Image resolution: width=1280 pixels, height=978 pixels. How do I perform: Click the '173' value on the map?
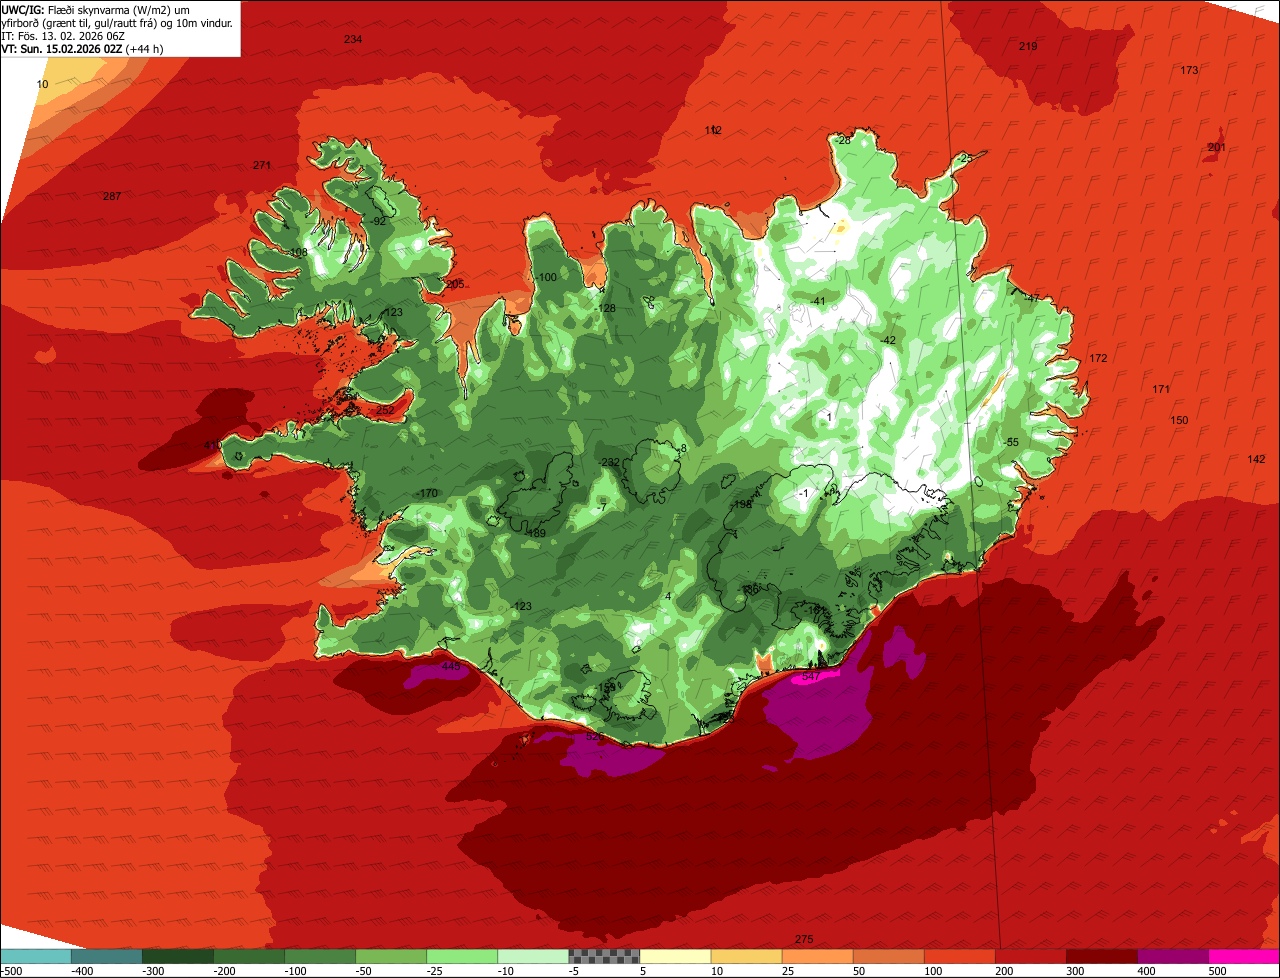(x=1189, y=70)
